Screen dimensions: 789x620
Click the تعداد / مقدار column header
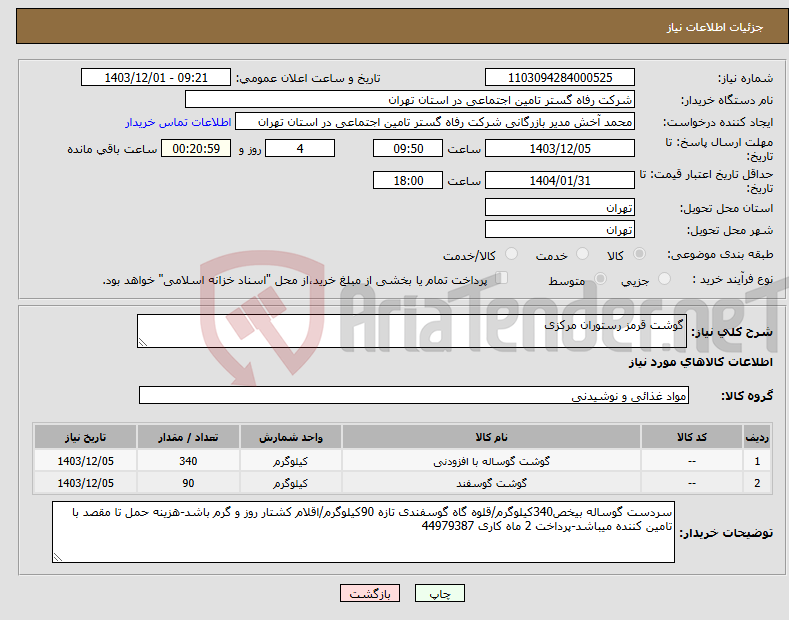(188, 437)
